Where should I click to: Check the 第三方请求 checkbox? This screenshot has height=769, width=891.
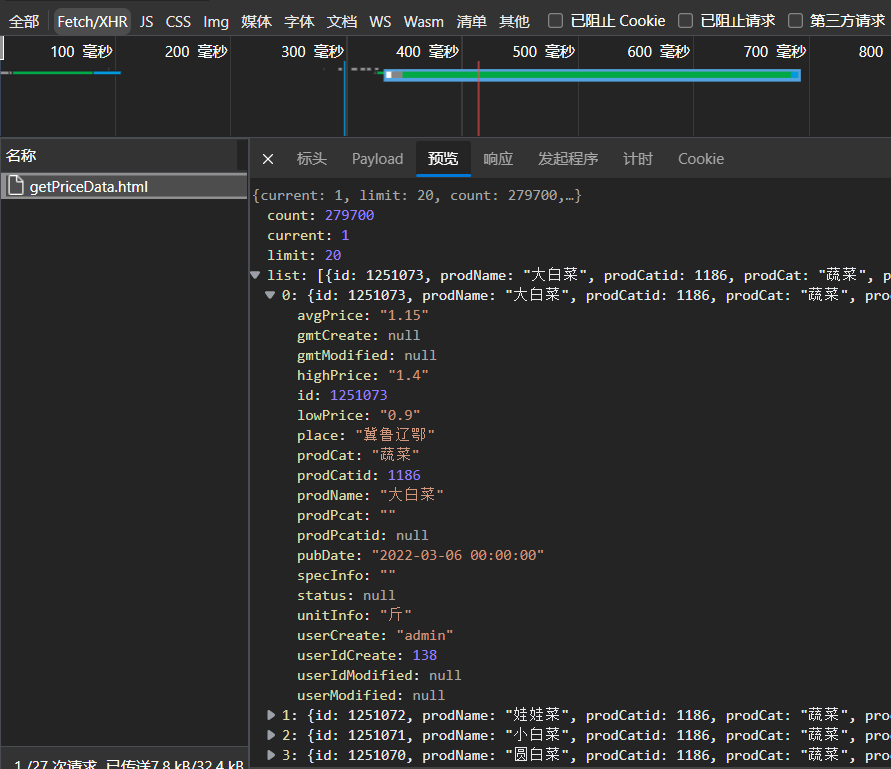click(x=795, y=21)
